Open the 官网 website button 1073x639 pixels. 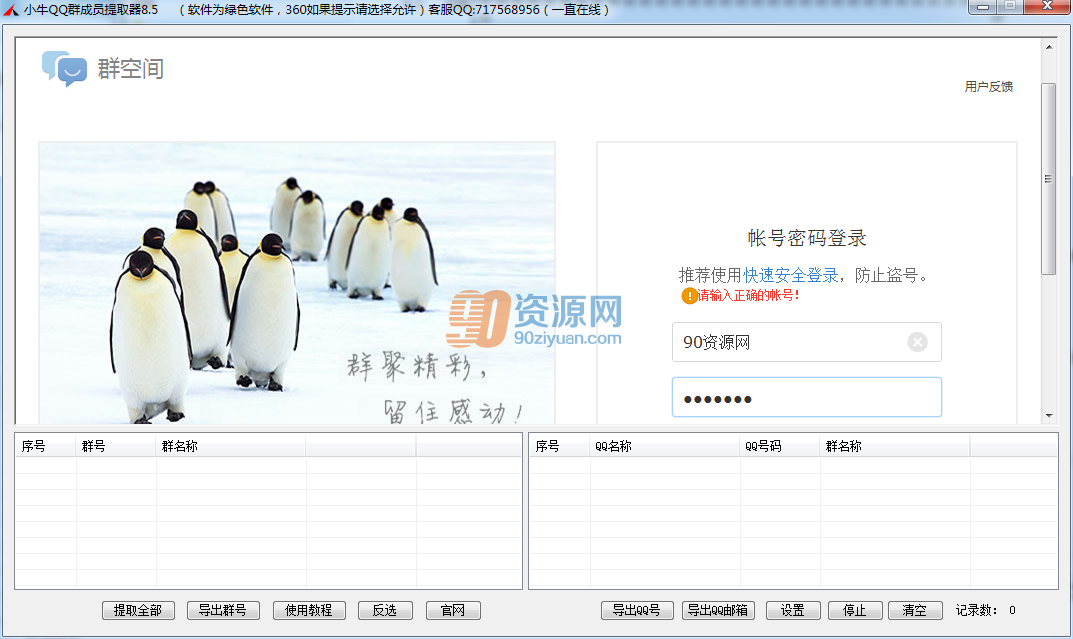pyautogui.click(x=453, y=610)
